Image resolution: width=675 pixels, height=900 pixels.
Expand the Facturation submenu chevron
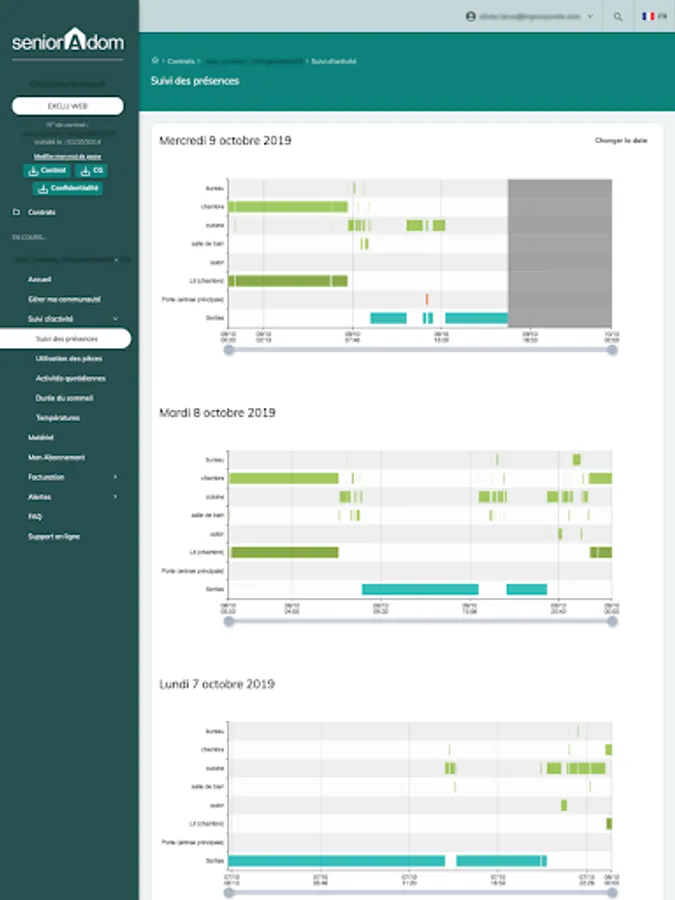[115, 477]
